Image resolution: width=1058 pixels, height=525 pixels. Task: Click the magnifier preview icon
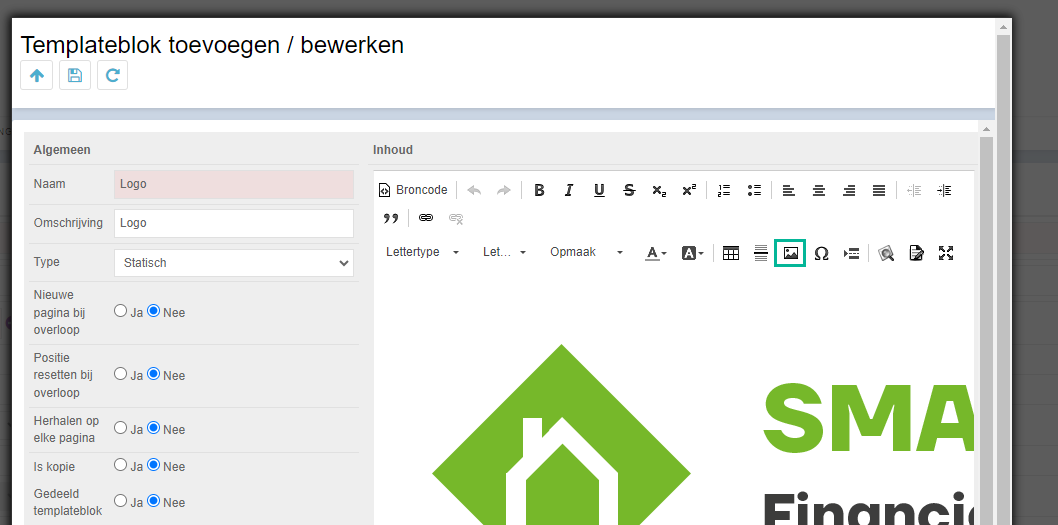pyautogui.click(x=886, y=253)
